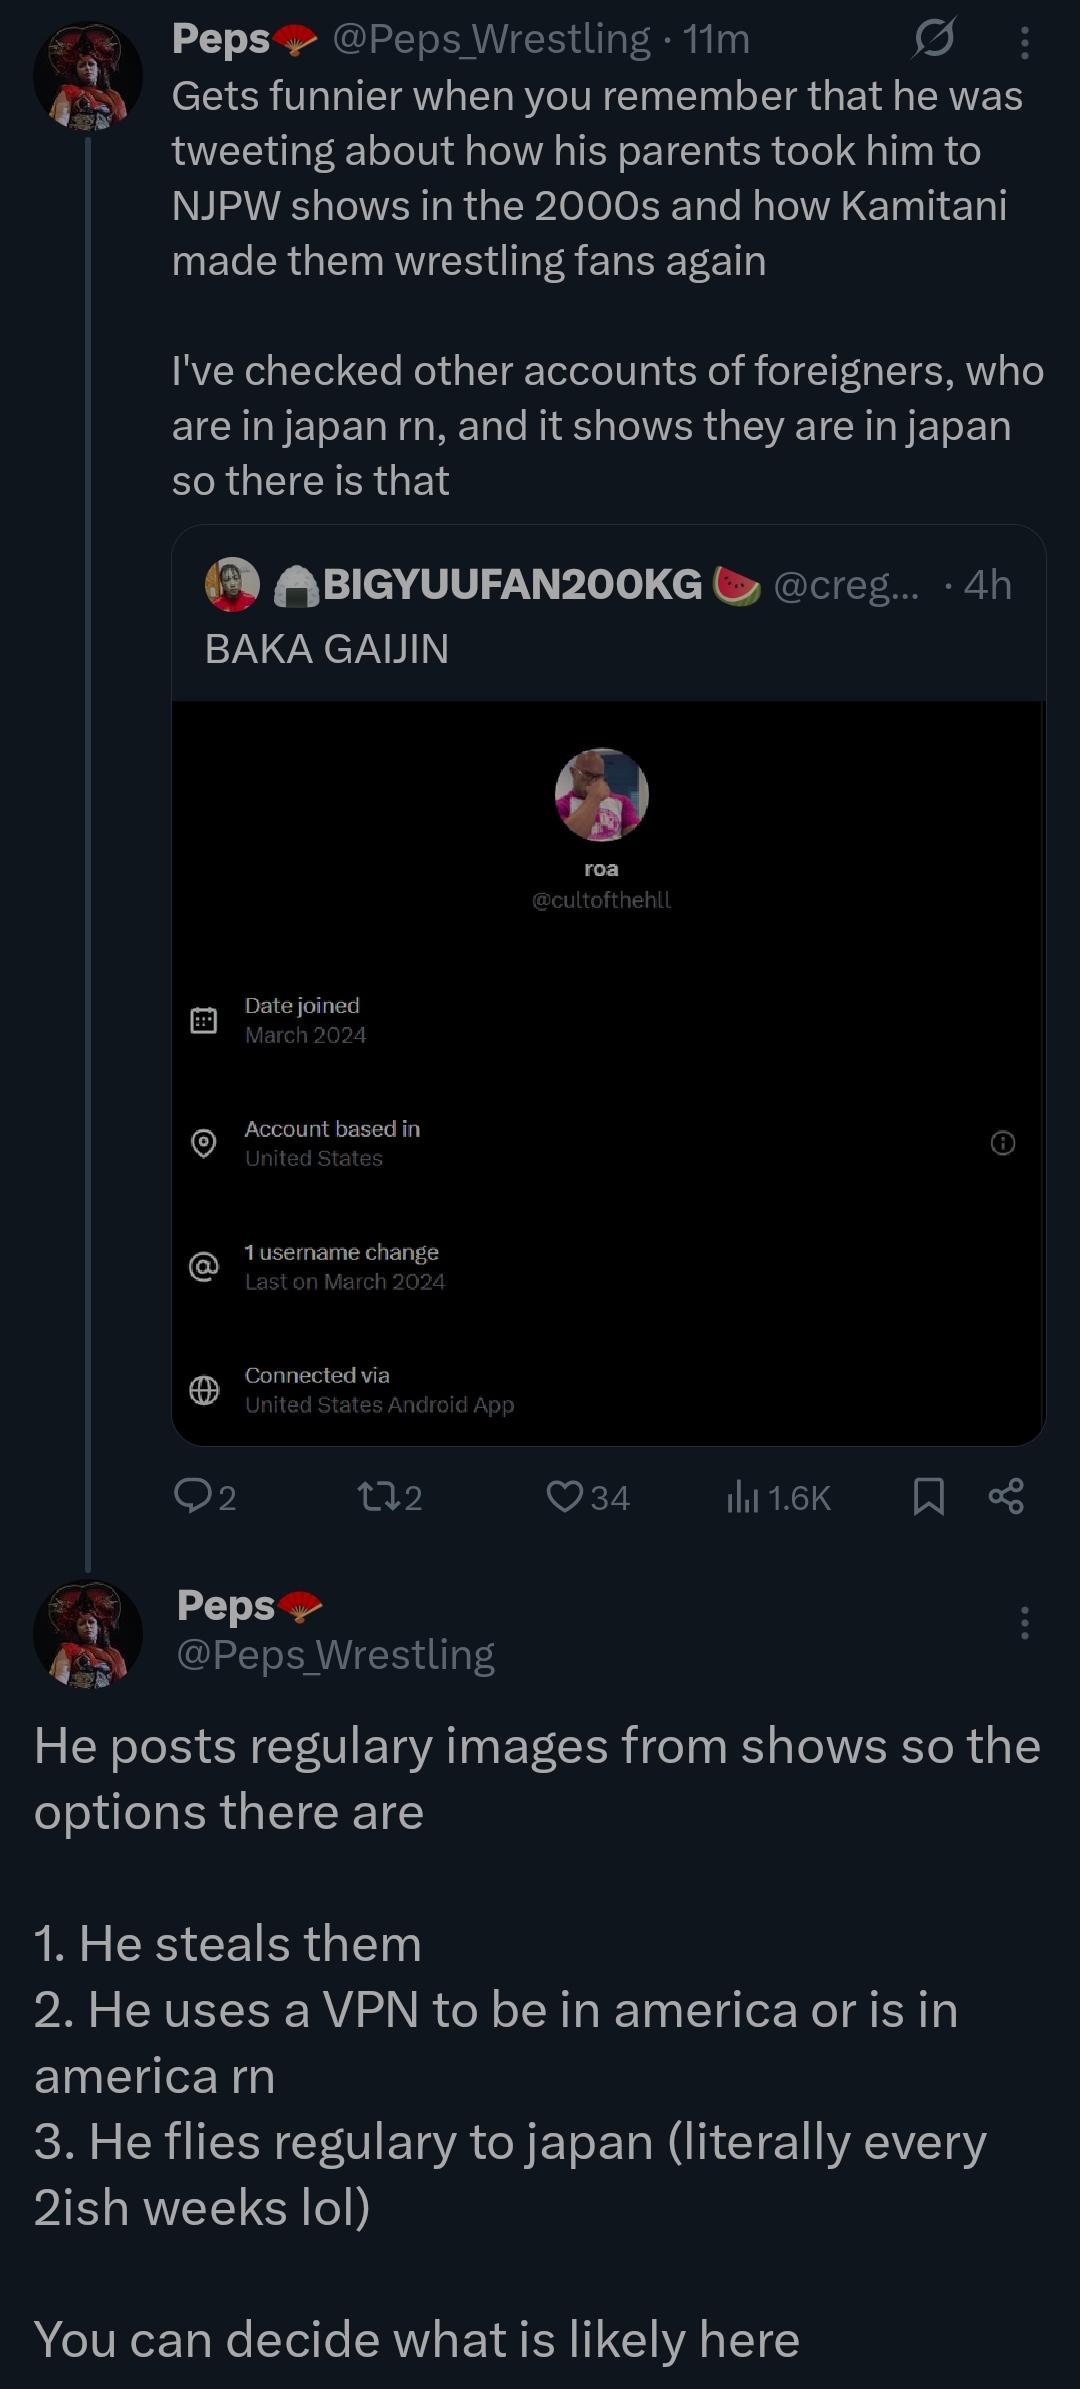Open Peps avatar on second tweet
The image size is (1080, 2389).
click(x=88, y=1634)
